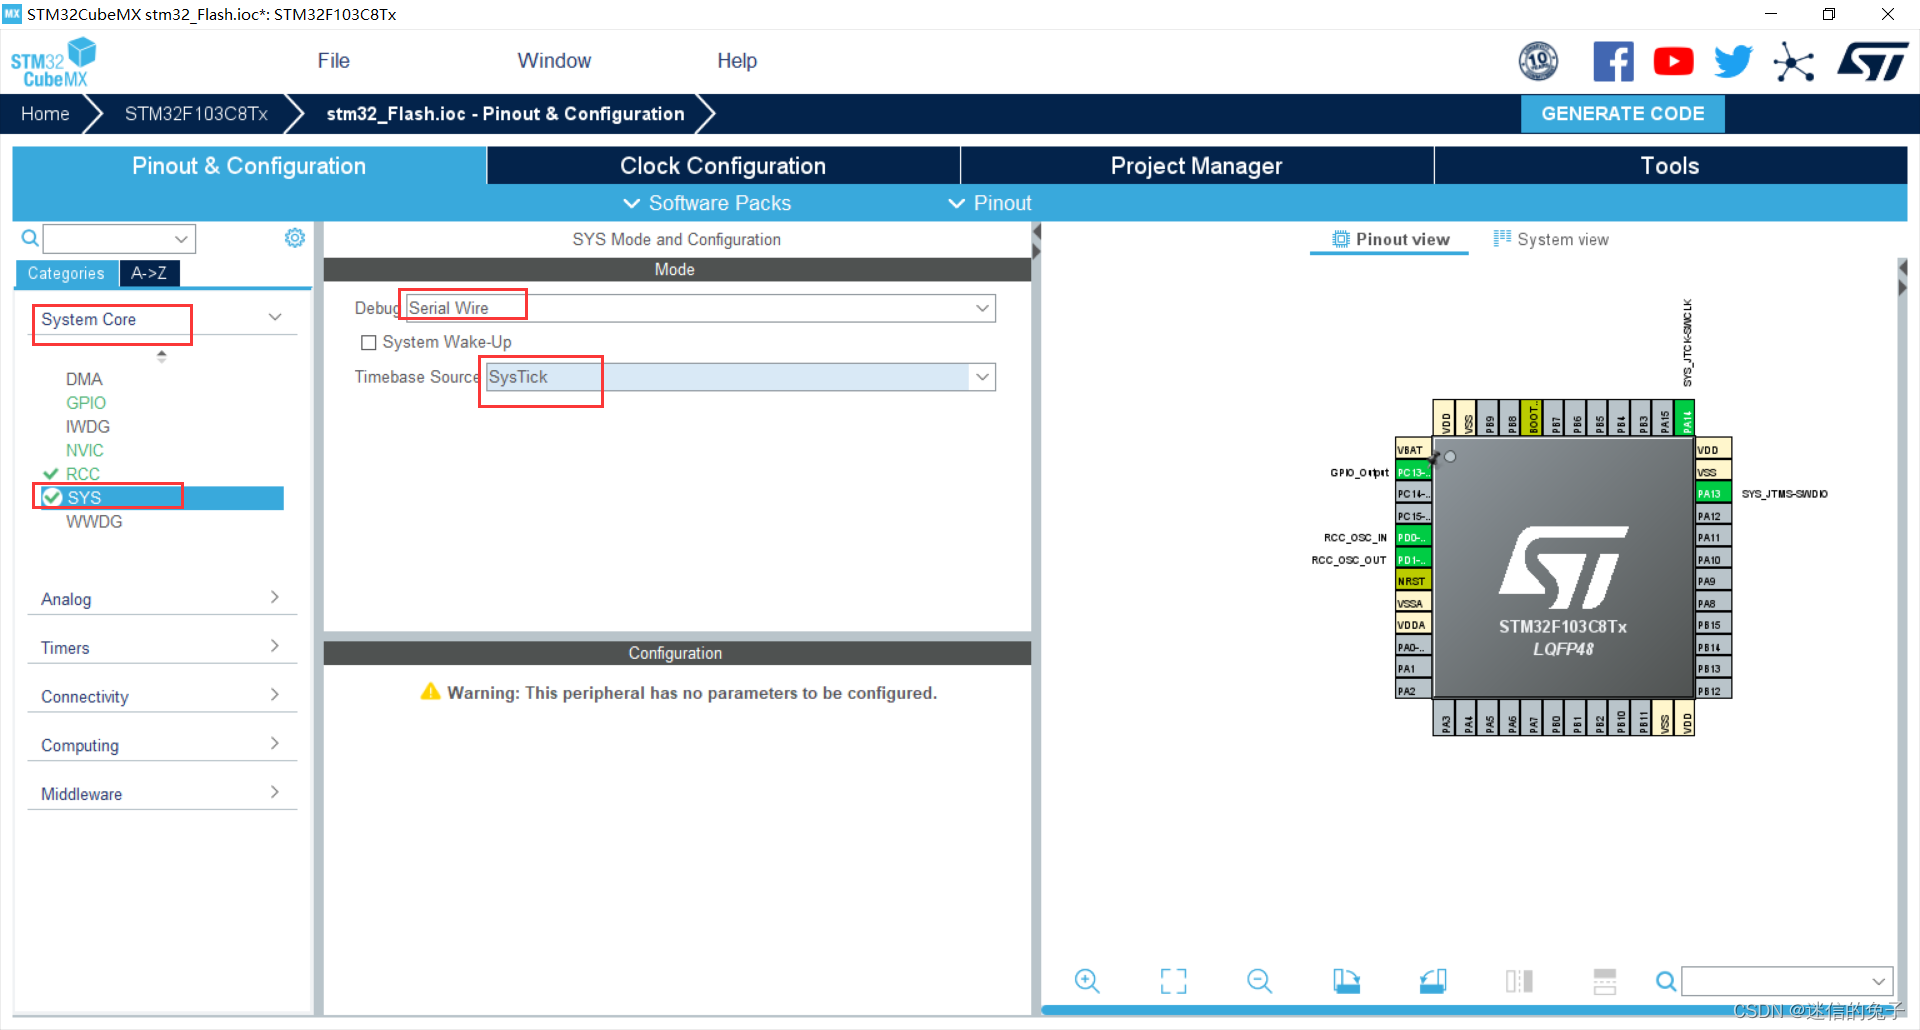Expand the Analog category
The height and width of the screenshot is (1030, 1920).
274,598
